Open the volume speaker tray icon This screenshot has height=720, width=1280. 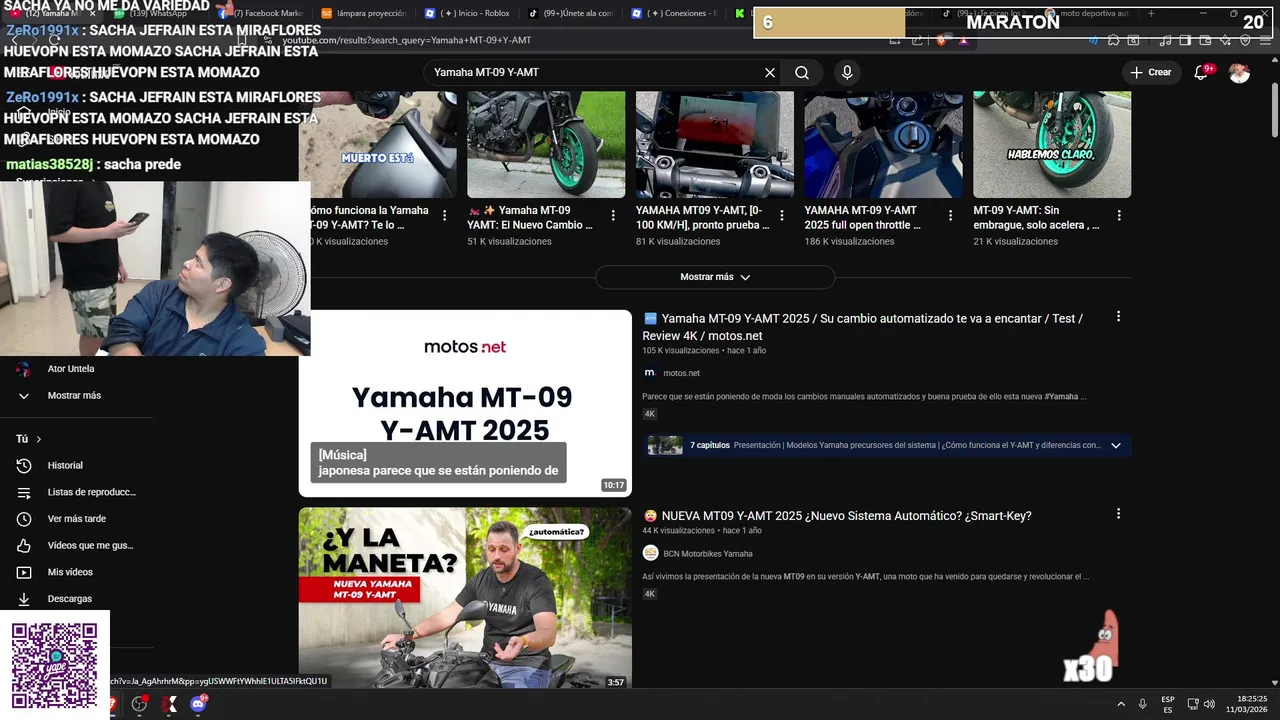(x=1209, y=704)
